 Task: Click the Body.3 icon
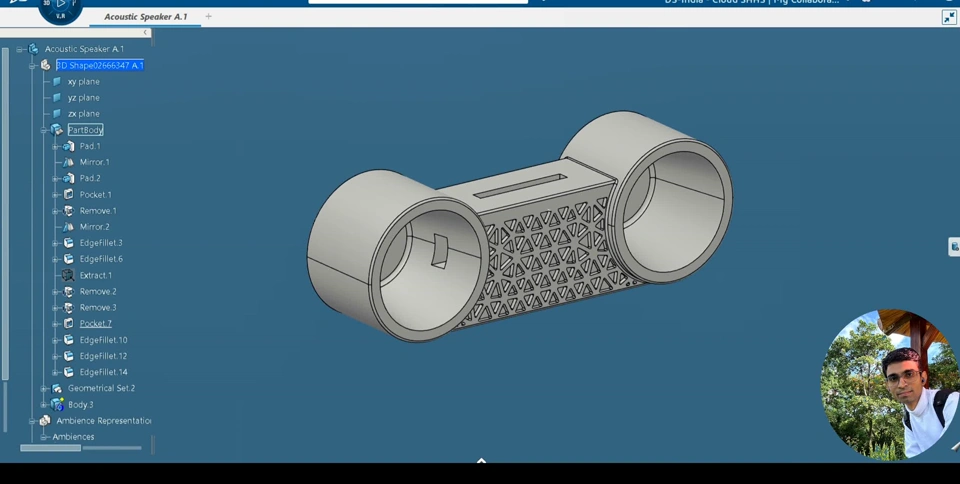[x=57, y=404]
